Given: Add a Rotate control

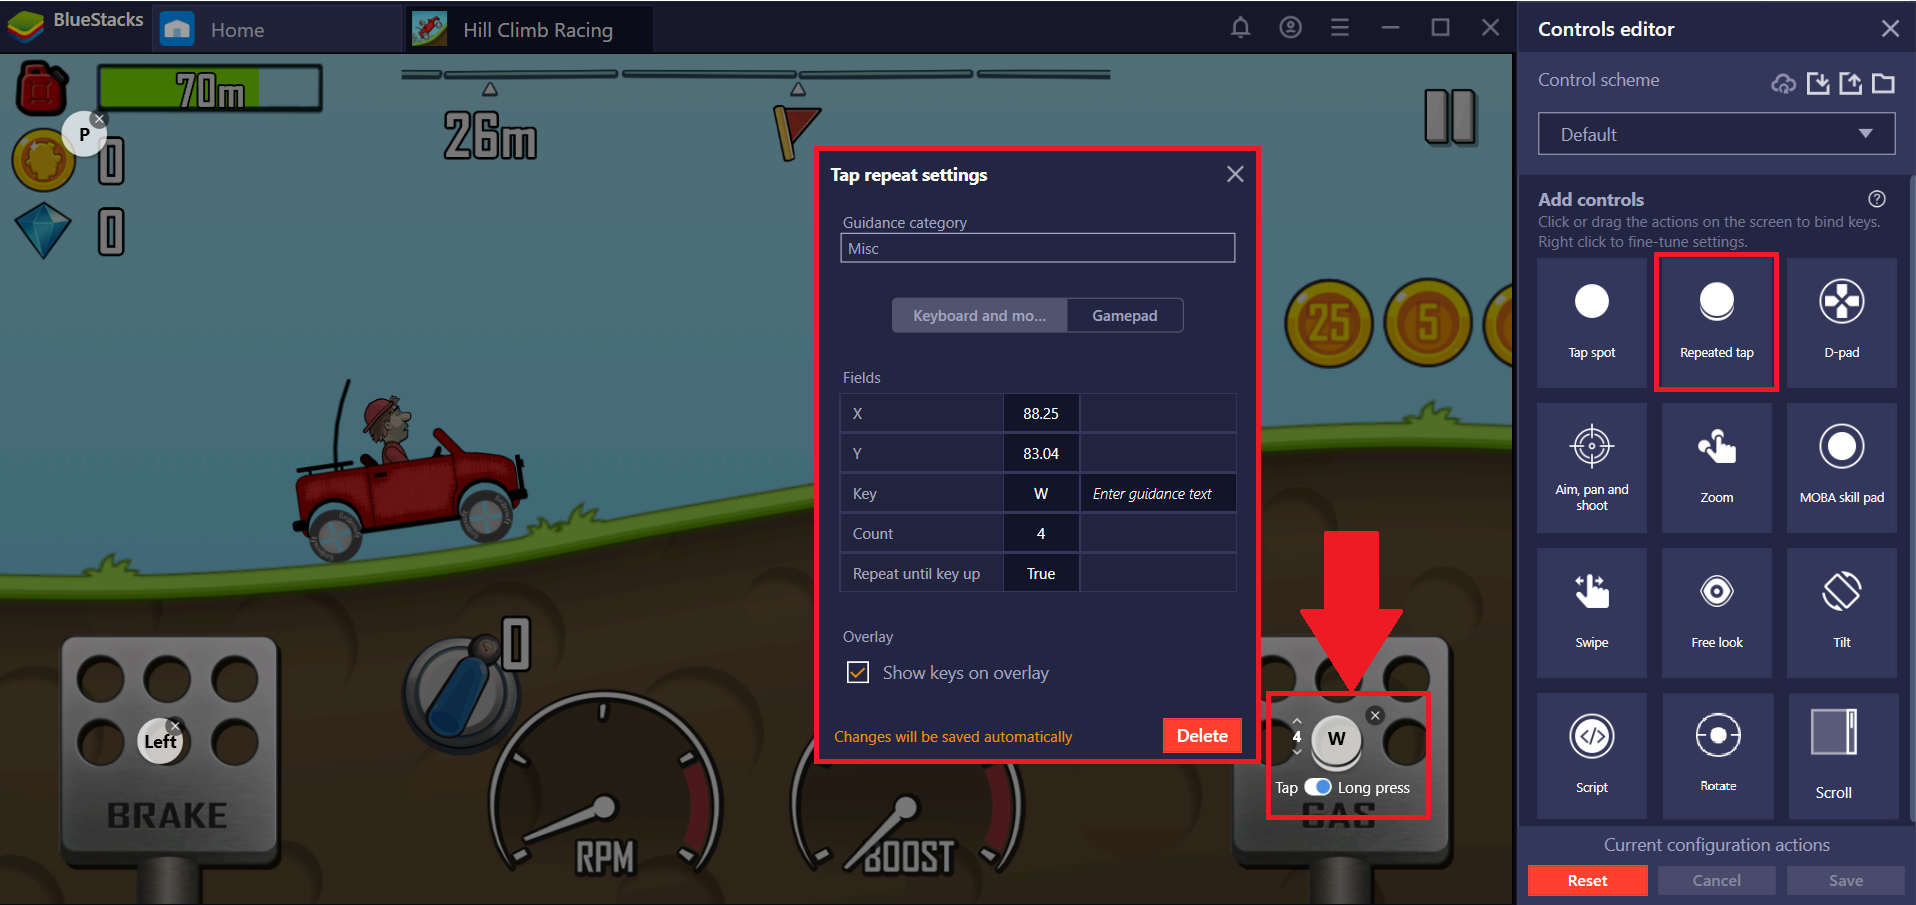Looking at the screenshot, I should (x=1716, y=756).
